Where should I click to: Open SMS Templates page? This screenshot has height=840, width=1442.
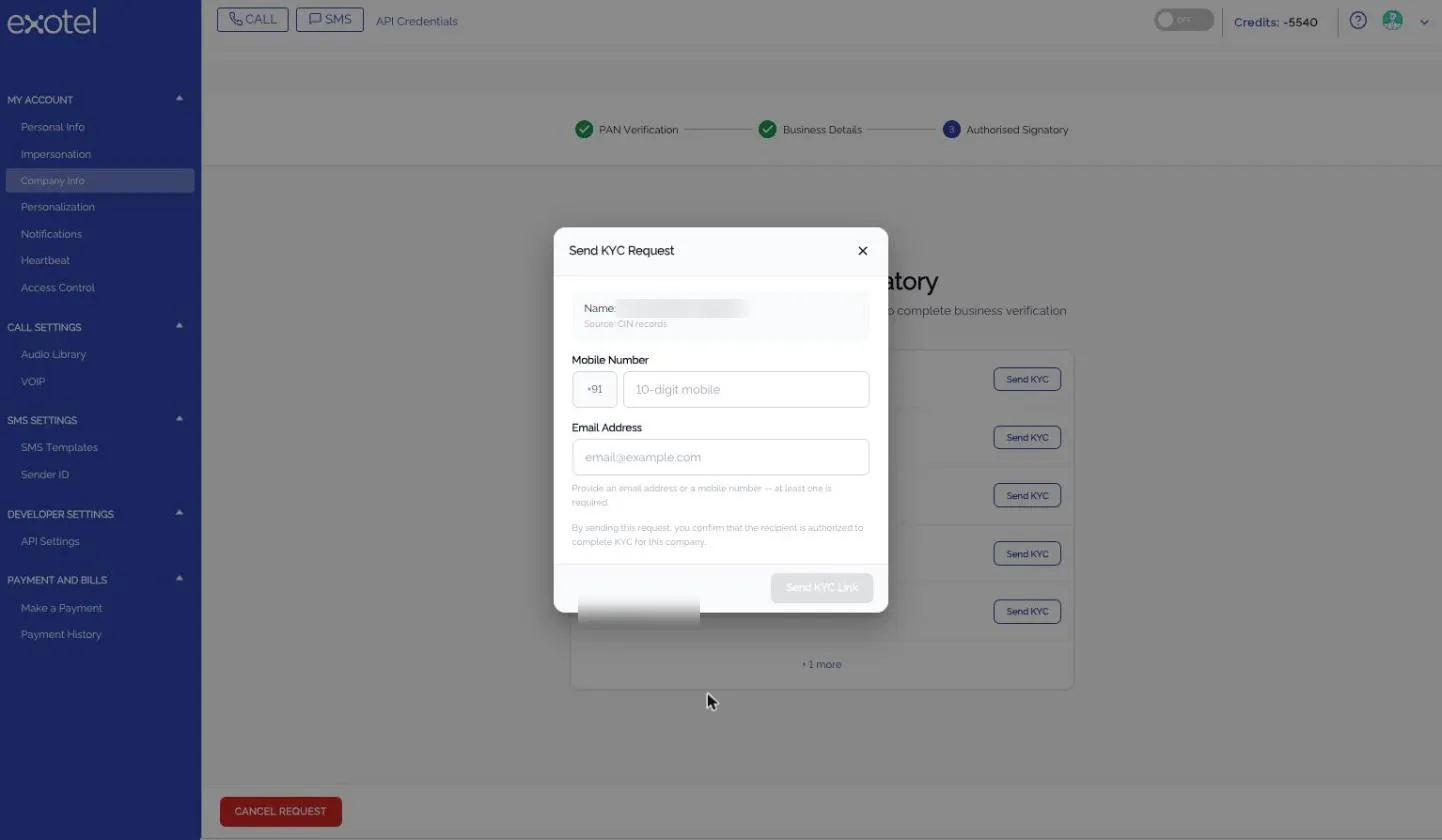59,447
